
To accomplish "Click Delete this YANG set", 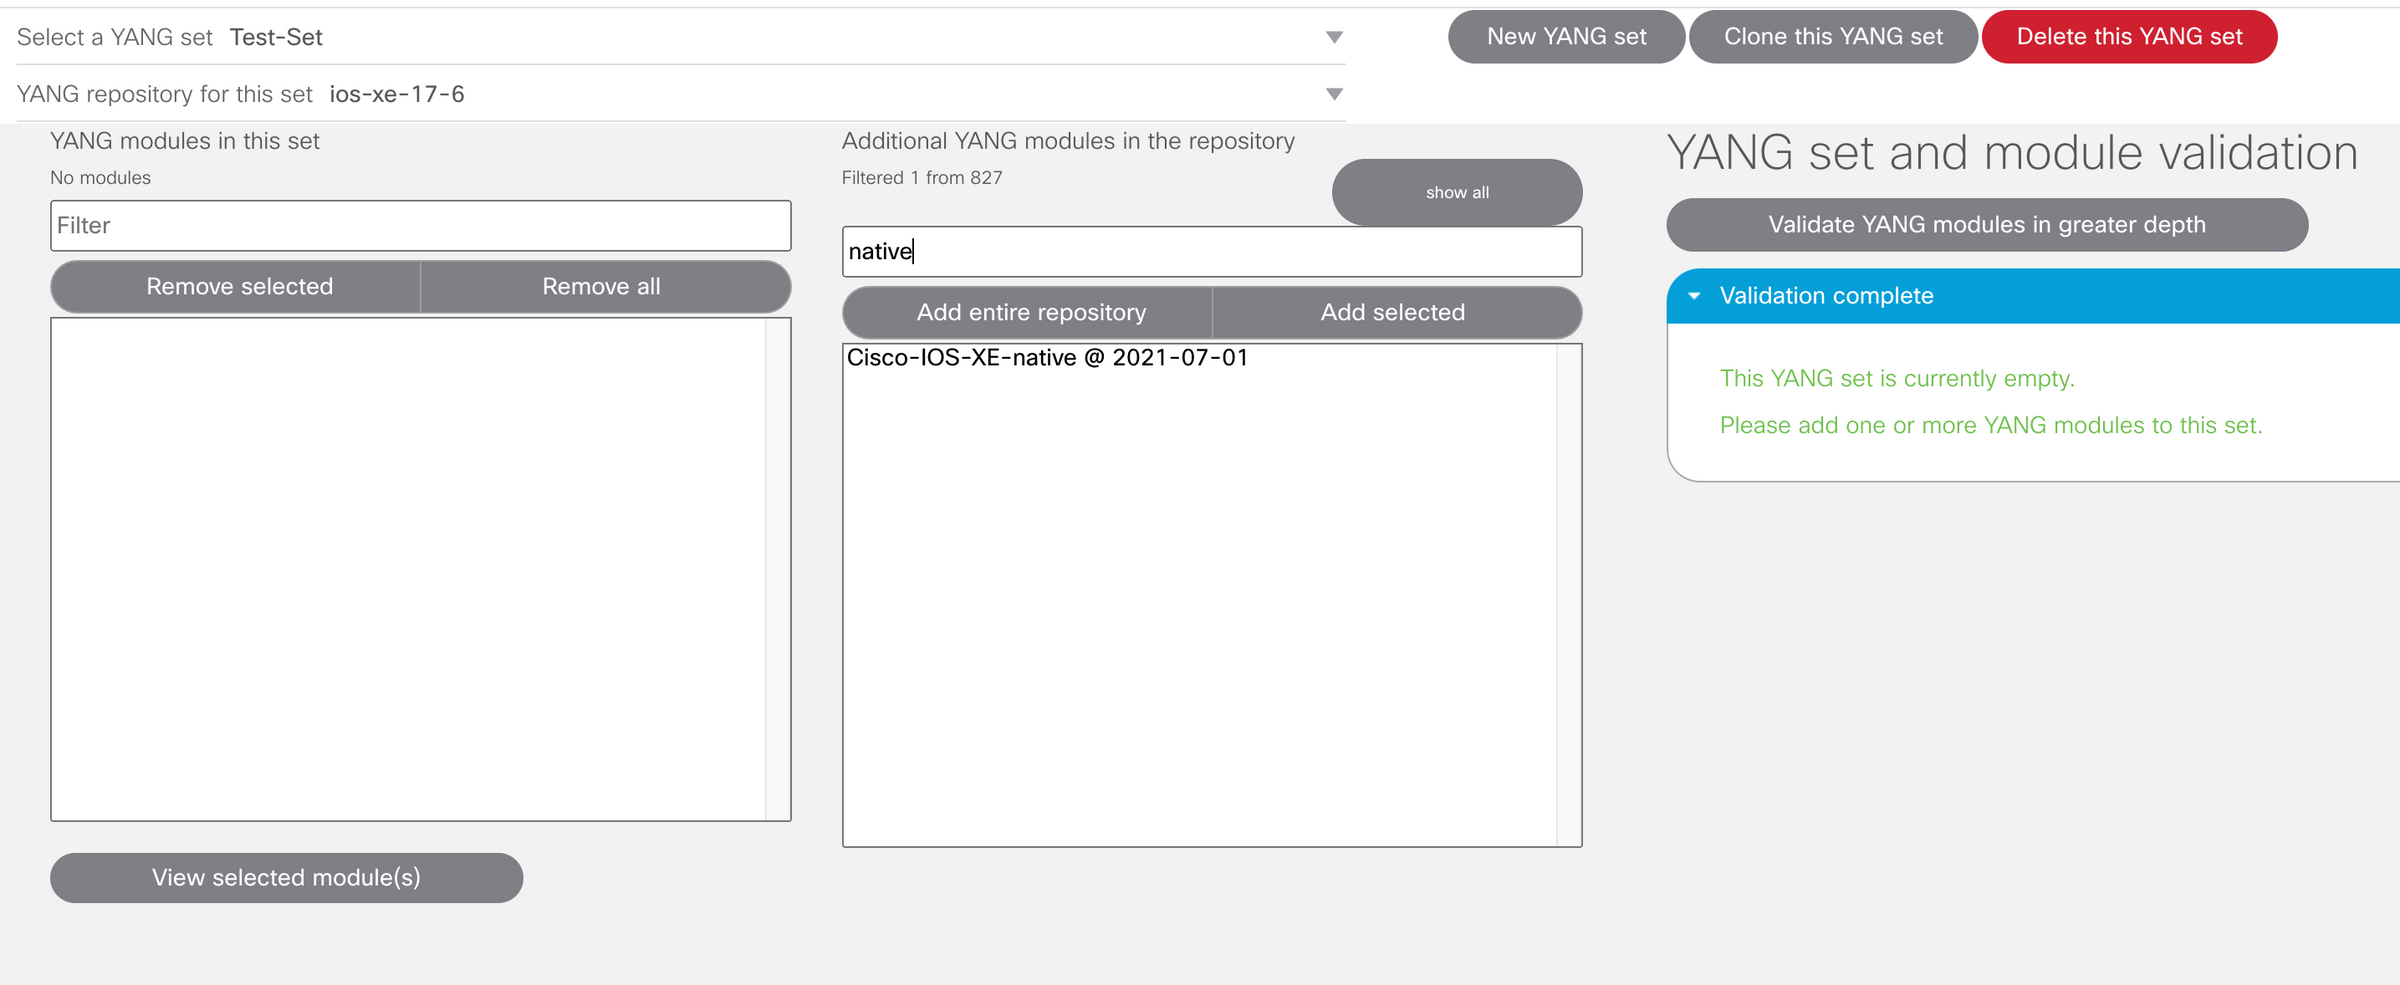I will click(x=2129, y=36).
